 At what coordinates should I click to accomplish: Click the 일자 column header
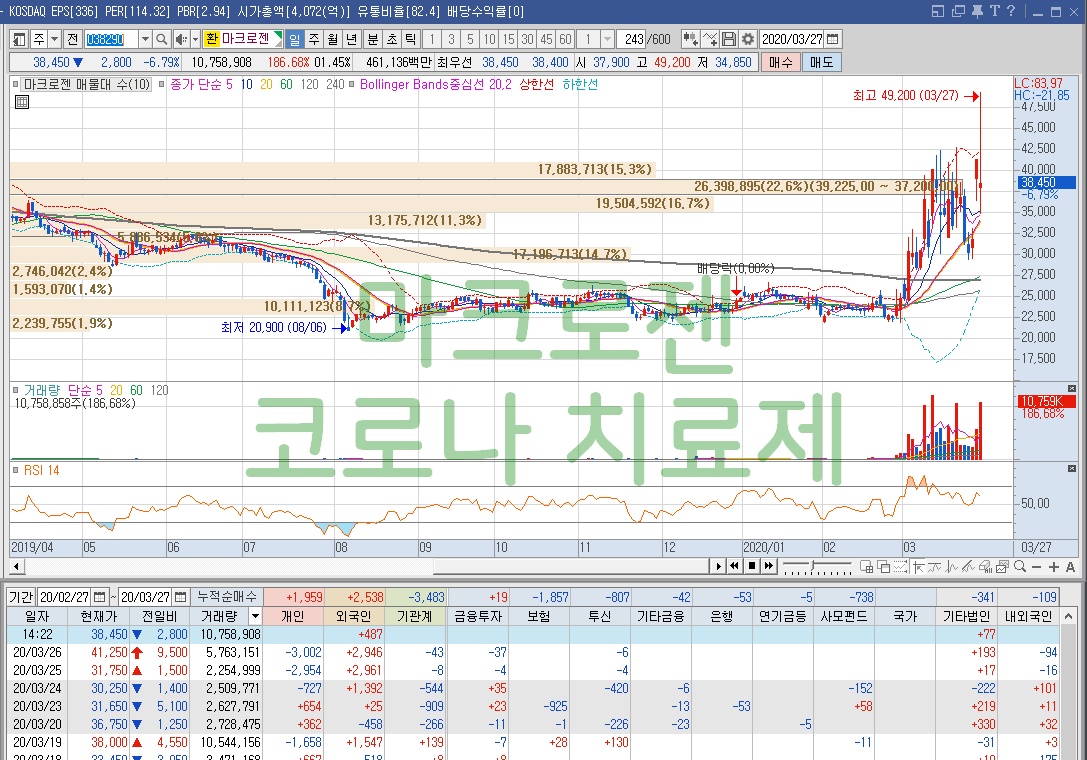coord(37,616)
